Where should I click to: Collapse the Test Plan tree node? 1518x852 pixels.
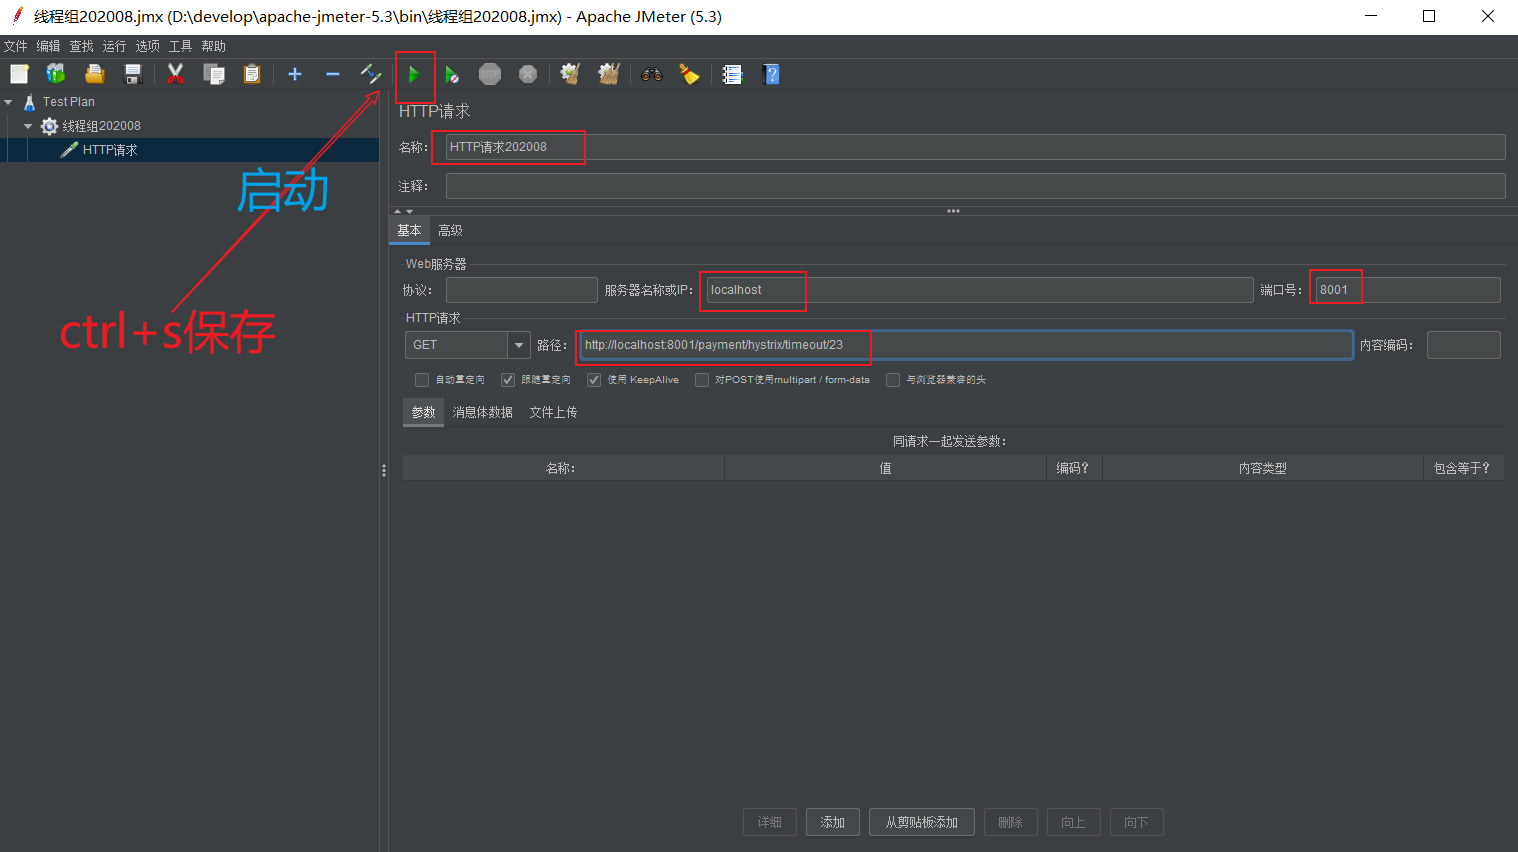8,102
